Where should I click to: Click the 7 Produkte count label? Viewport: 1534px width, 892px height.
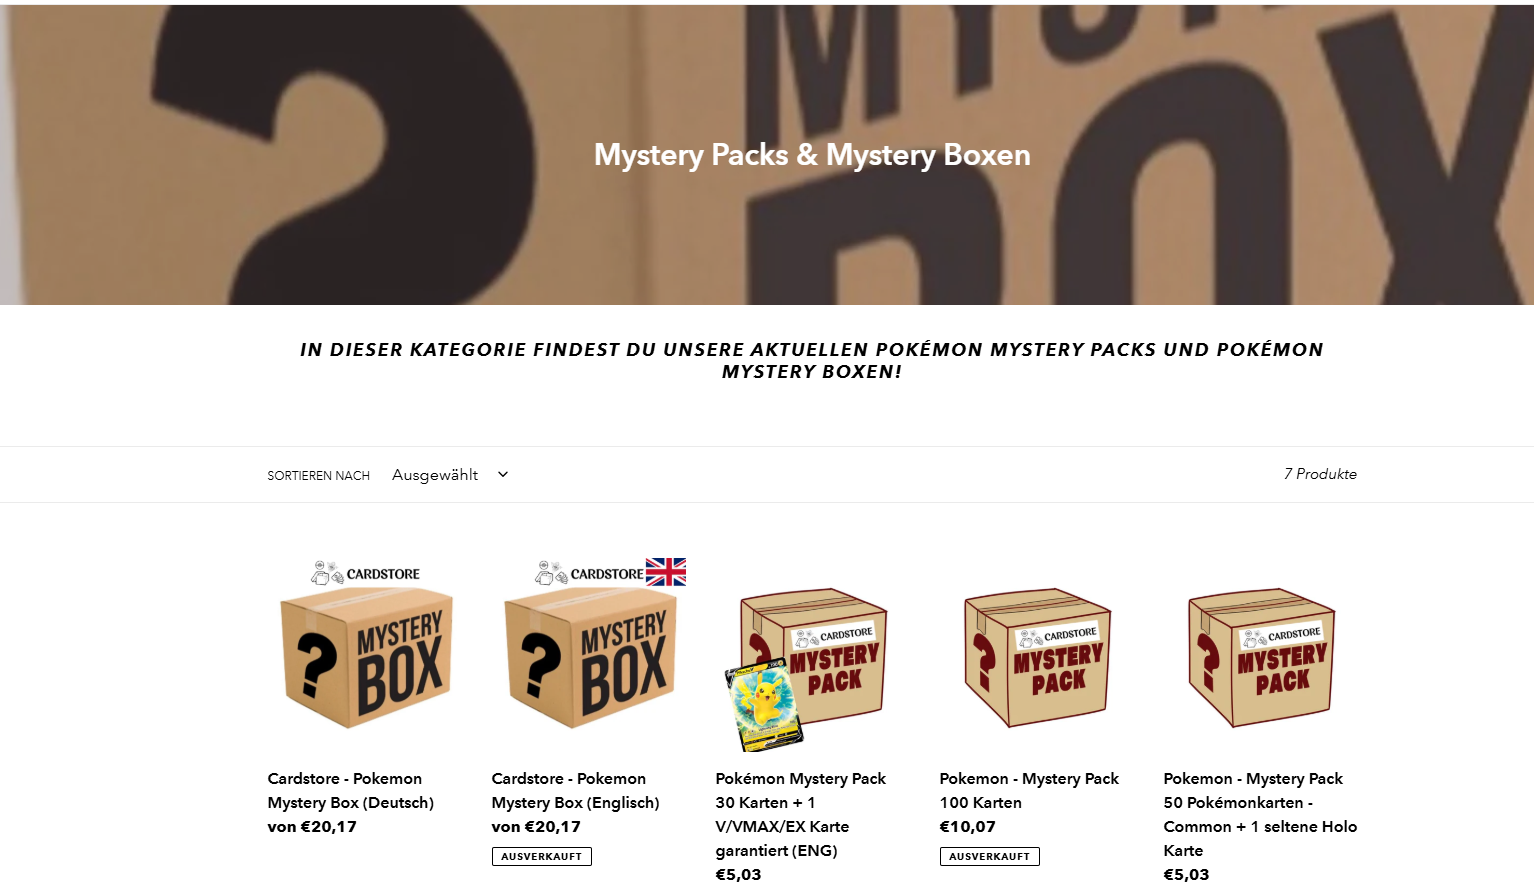click(1320, 474)
